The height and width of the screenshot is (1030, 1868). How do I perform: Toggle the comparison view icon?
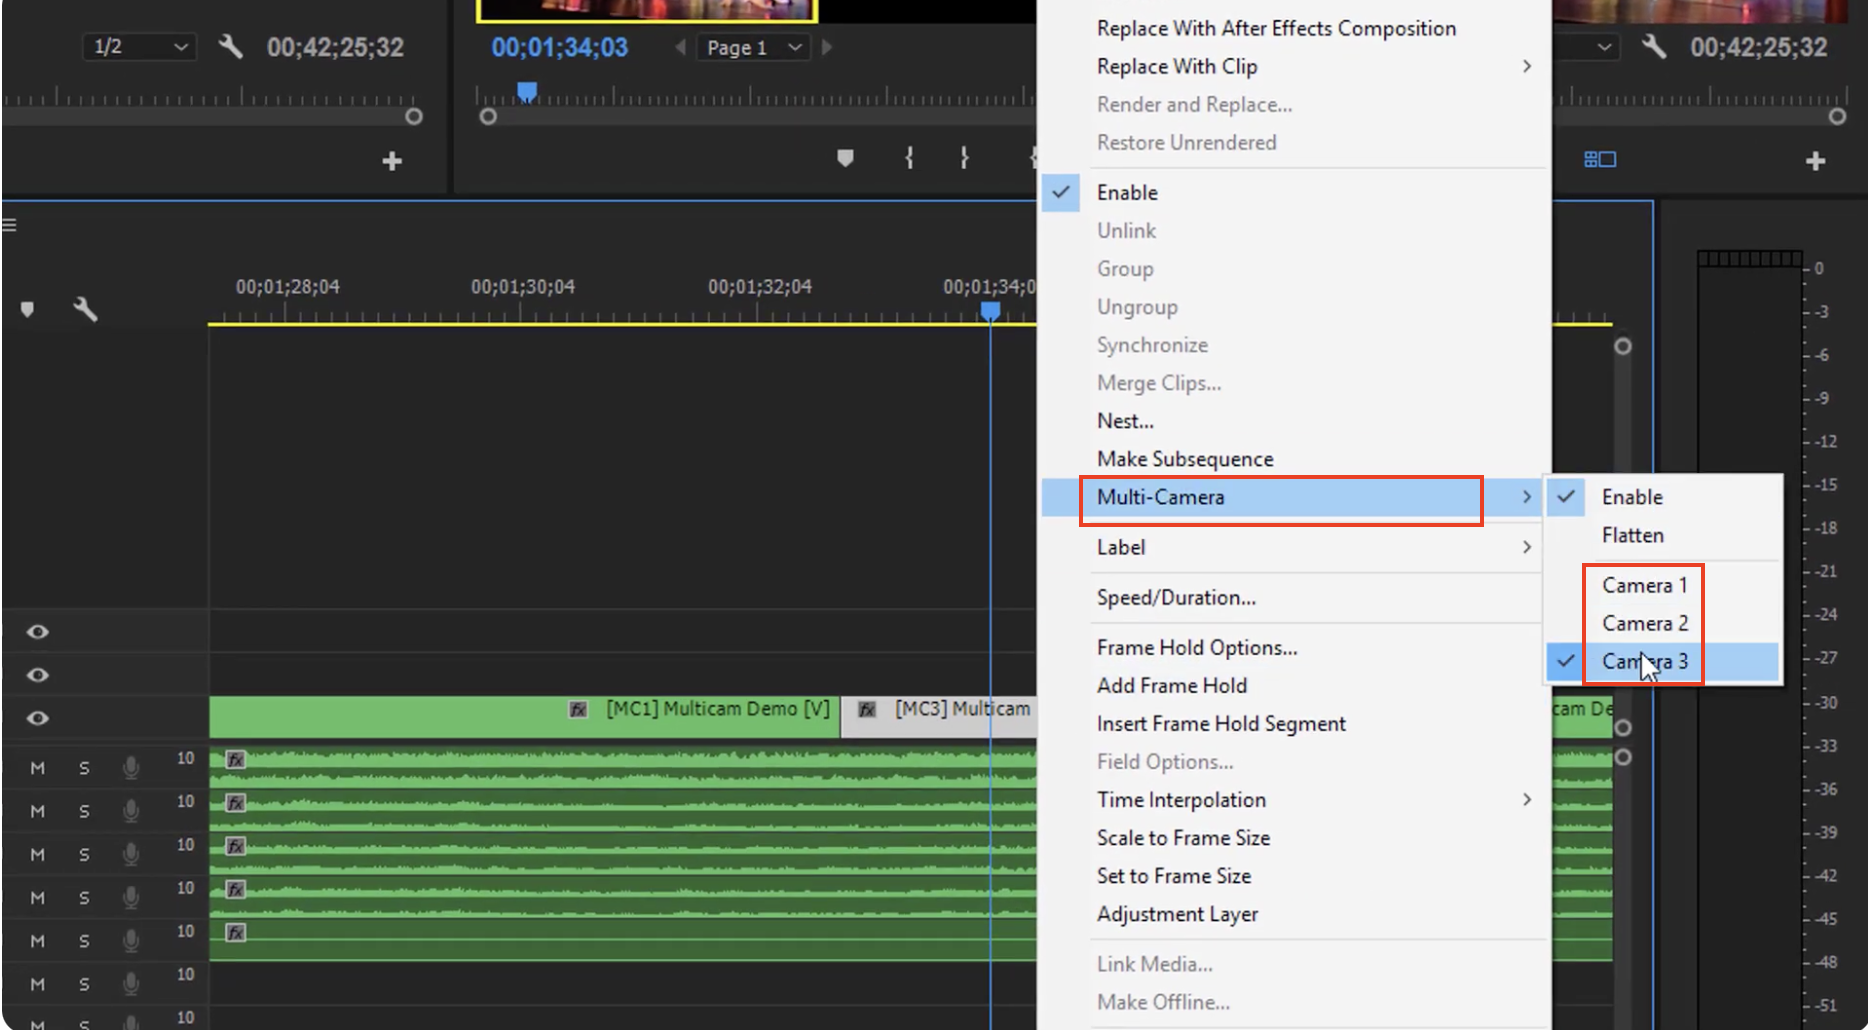1600,159
